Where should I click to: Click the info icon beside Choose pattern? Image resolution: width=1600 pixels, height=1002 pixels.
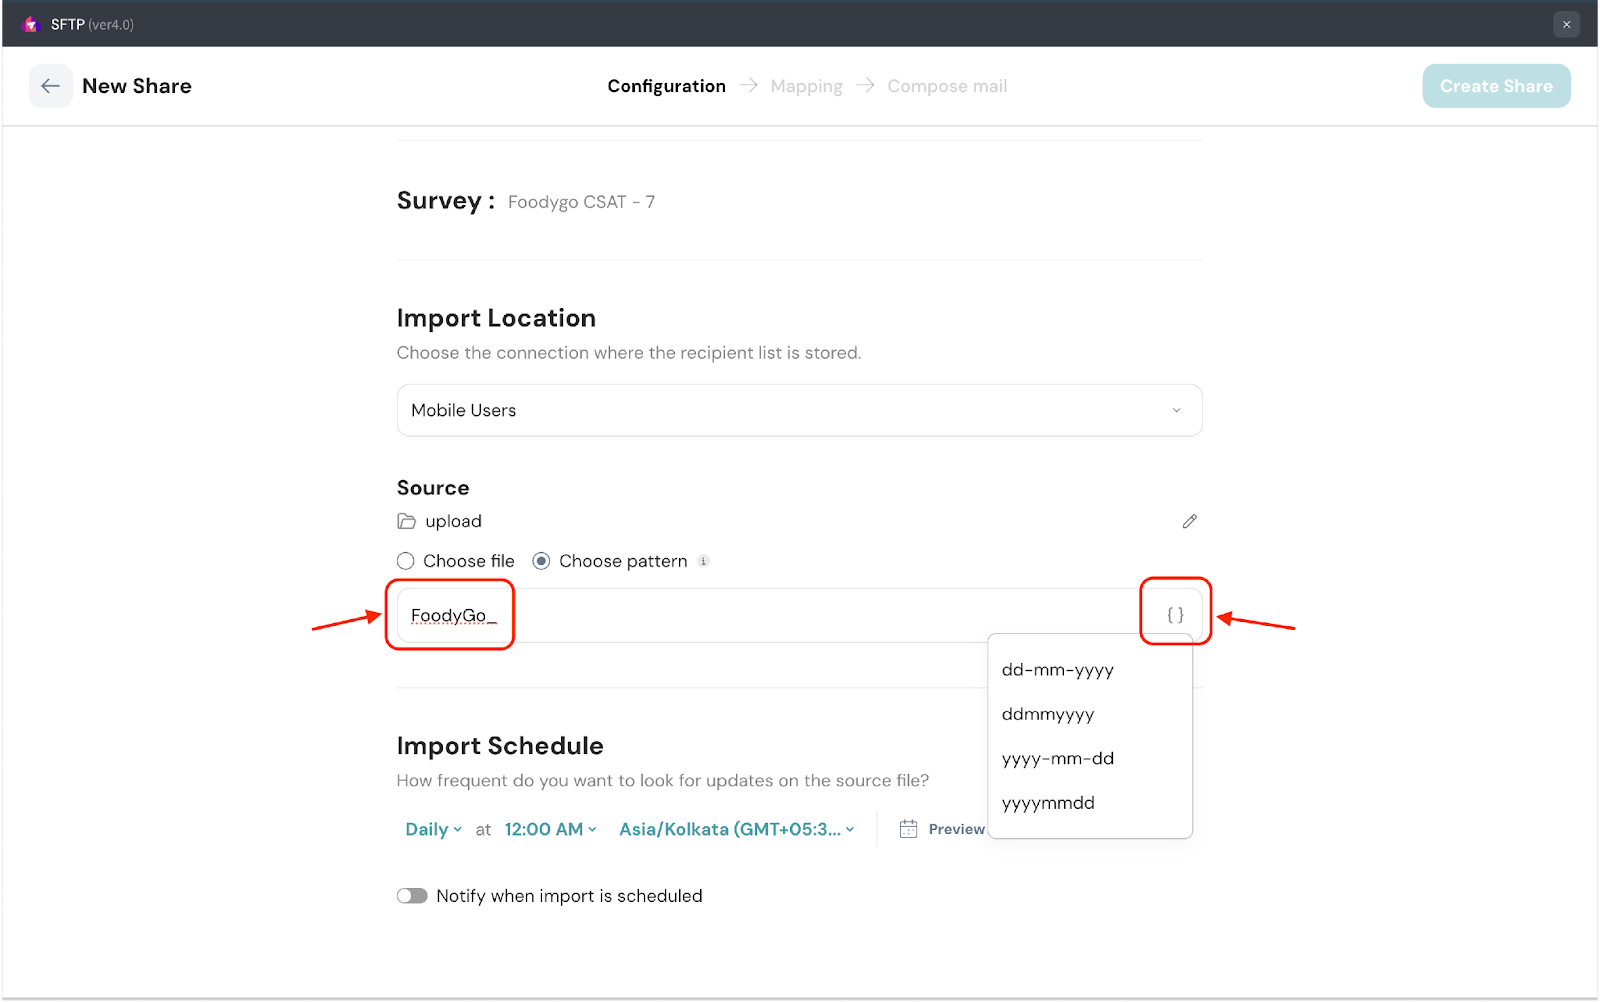click(704, 561)
